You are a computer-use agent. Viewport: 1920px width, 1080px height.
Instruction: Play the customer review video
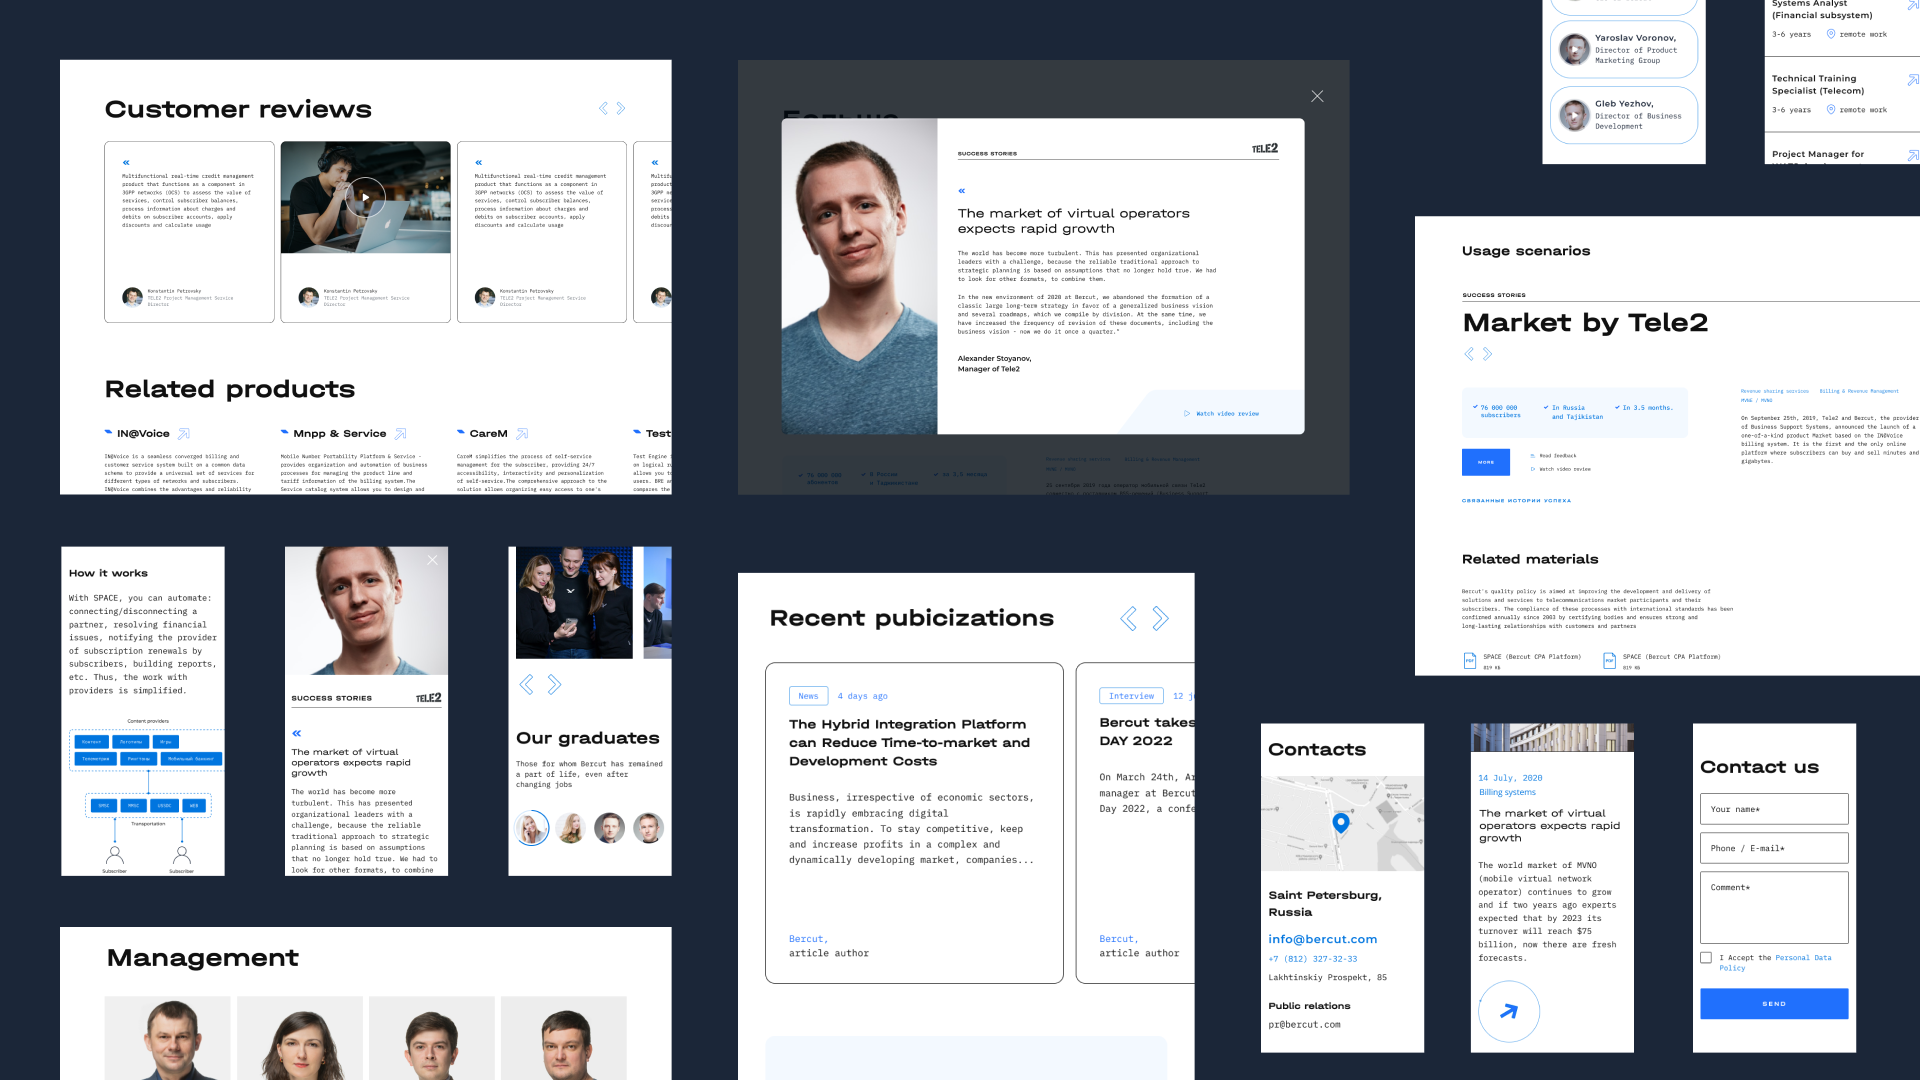pos(365,197)
